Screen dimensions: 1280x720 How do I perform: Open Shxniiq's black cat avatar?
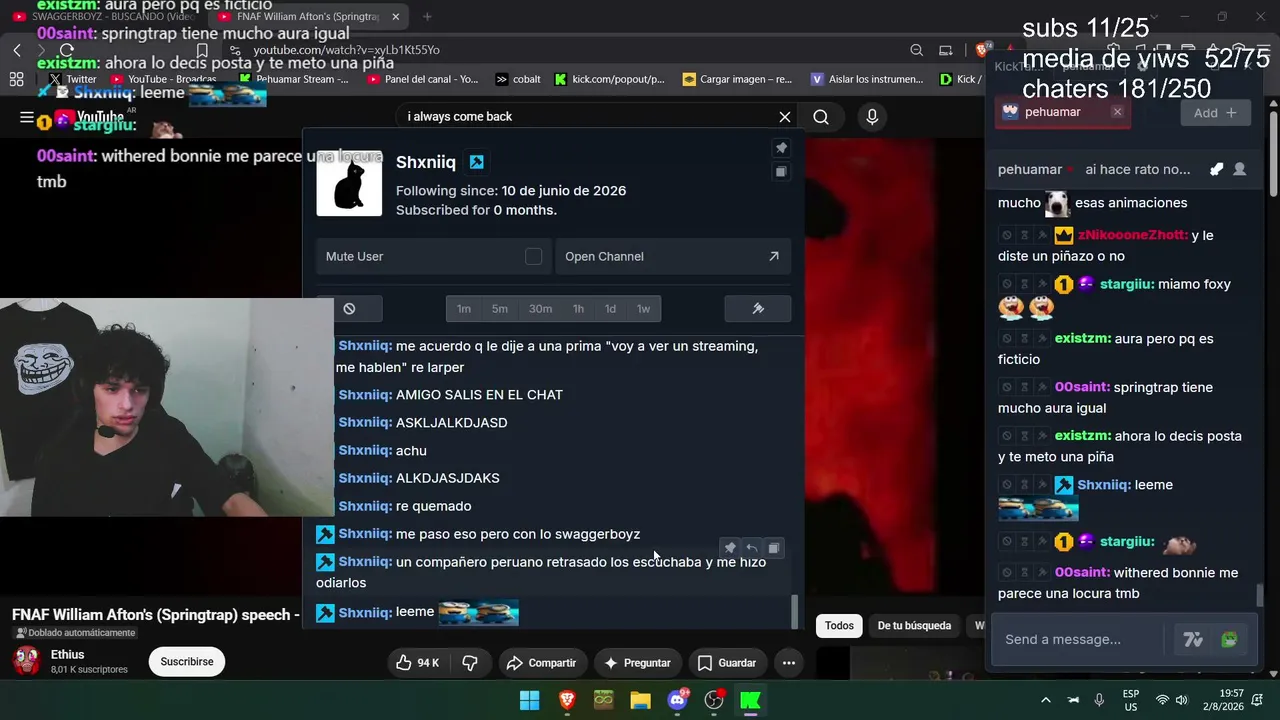click(x=349, y=183)
